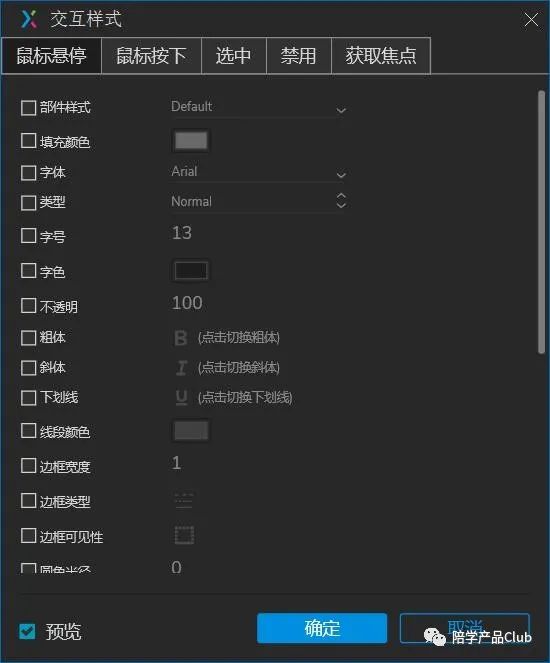Toggle italic via the I icon
The height and width of the screenshot is (663, 550).
pos(181,368)
